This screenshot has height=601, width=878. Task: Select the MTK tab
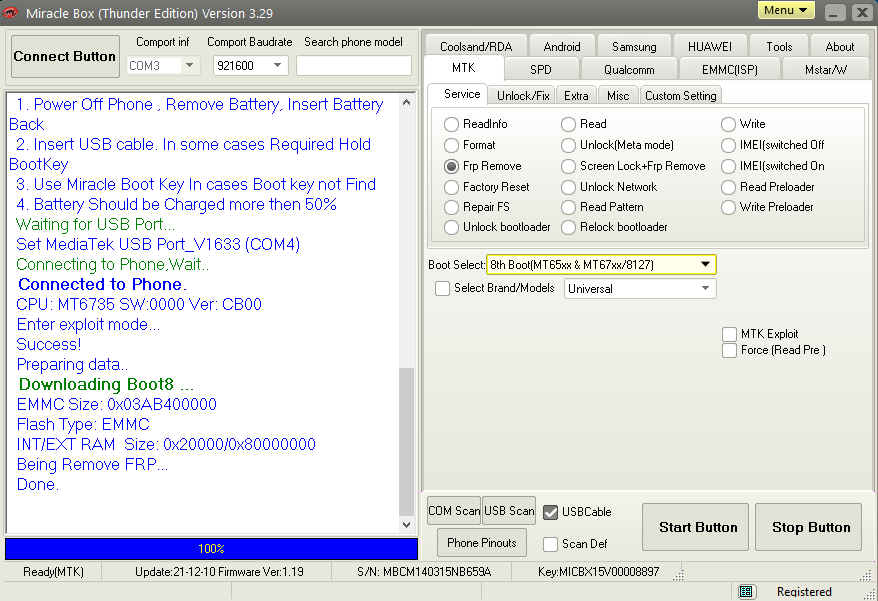(x=464, y=68)
